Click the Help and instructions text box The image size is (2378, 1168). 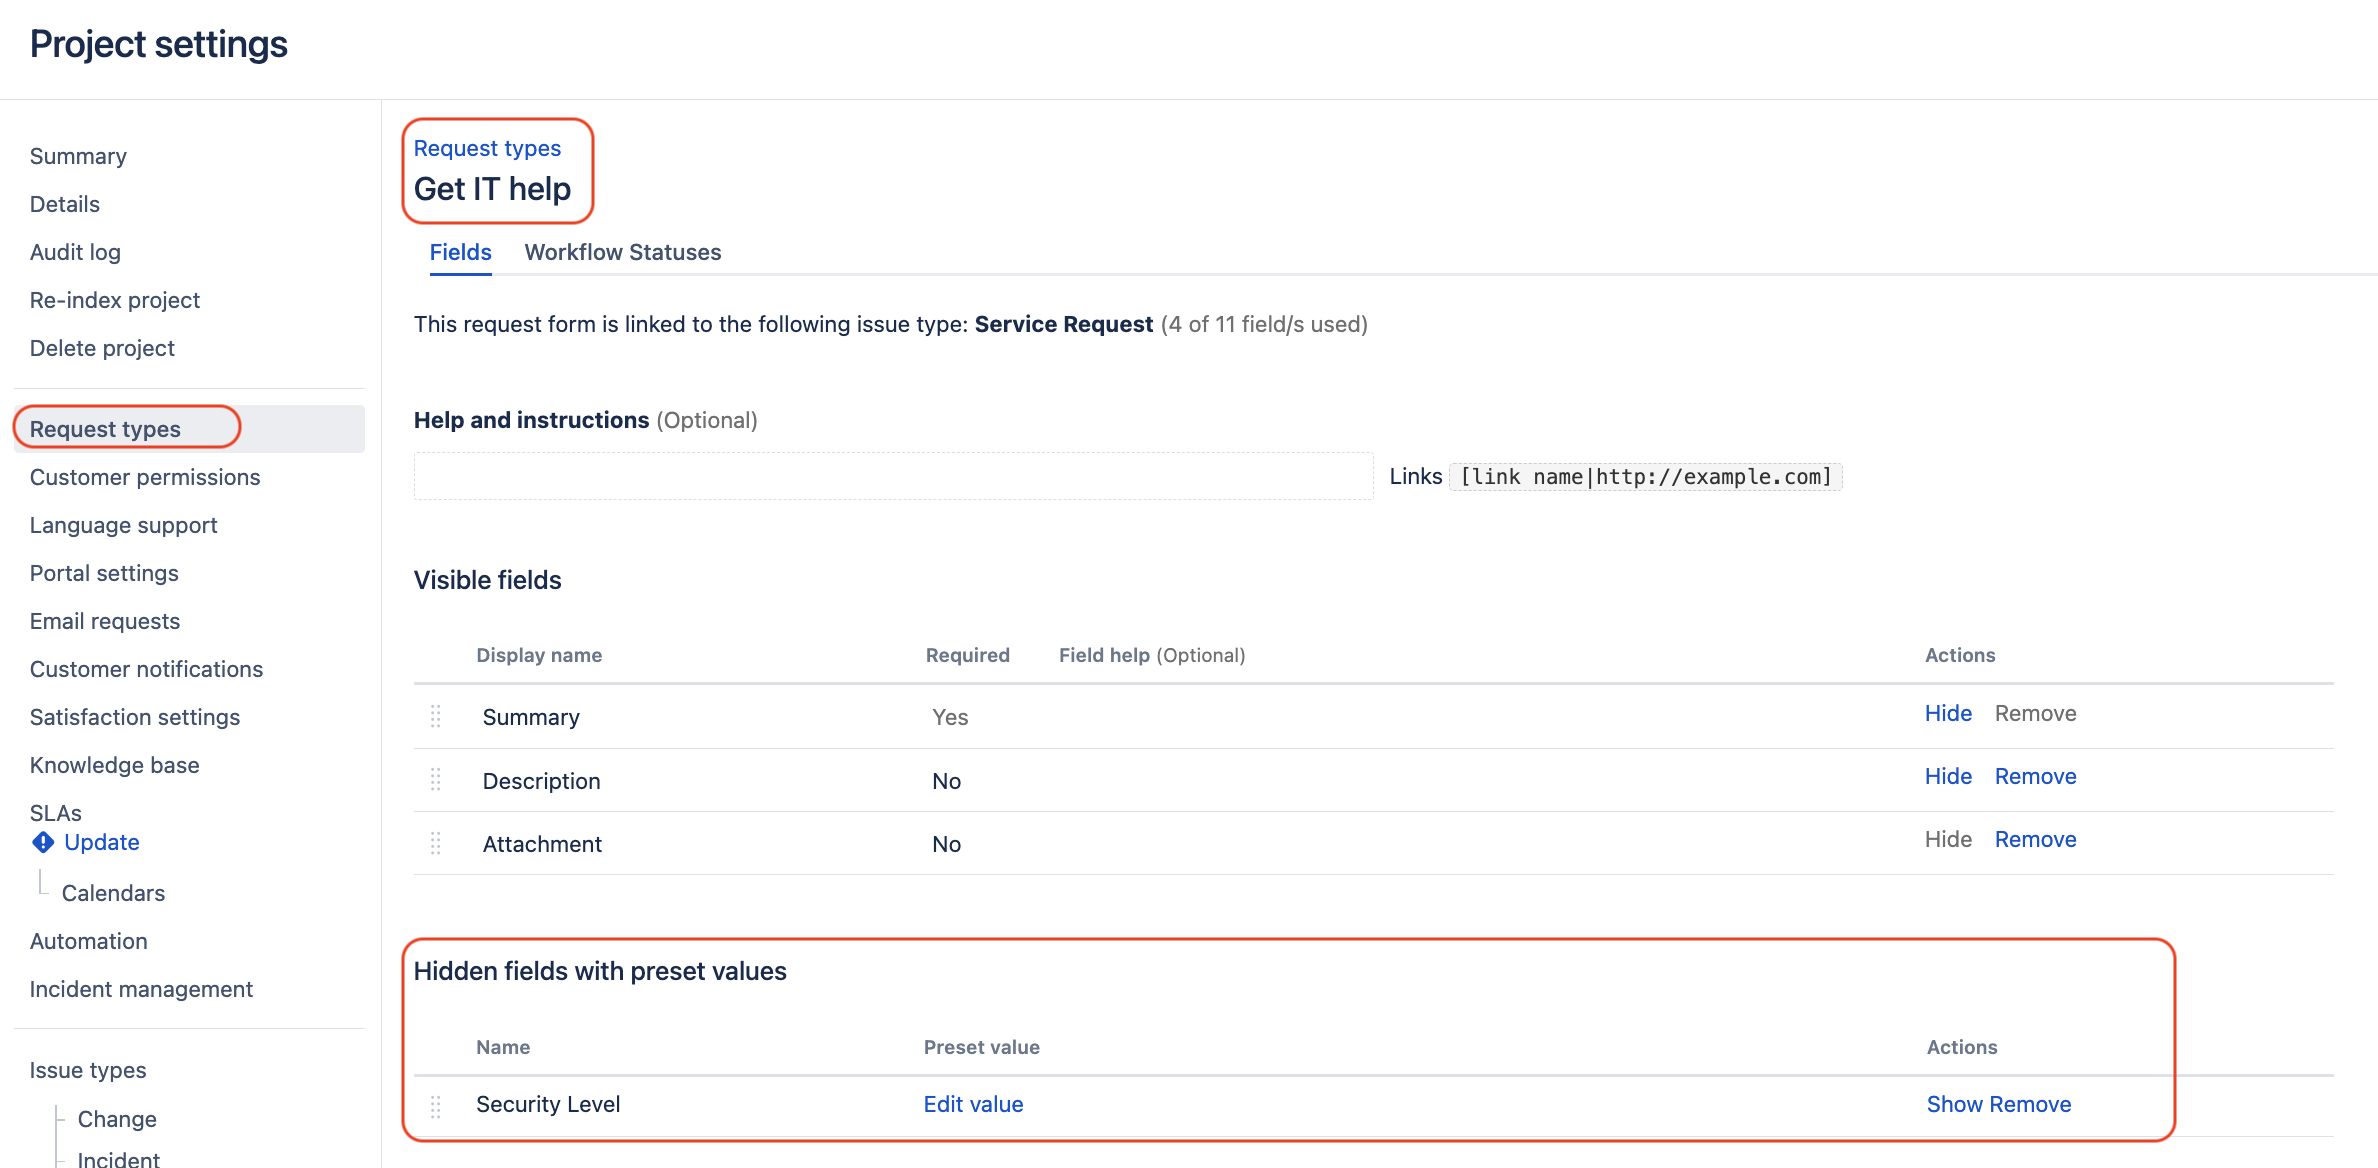(x=893, y=476)
